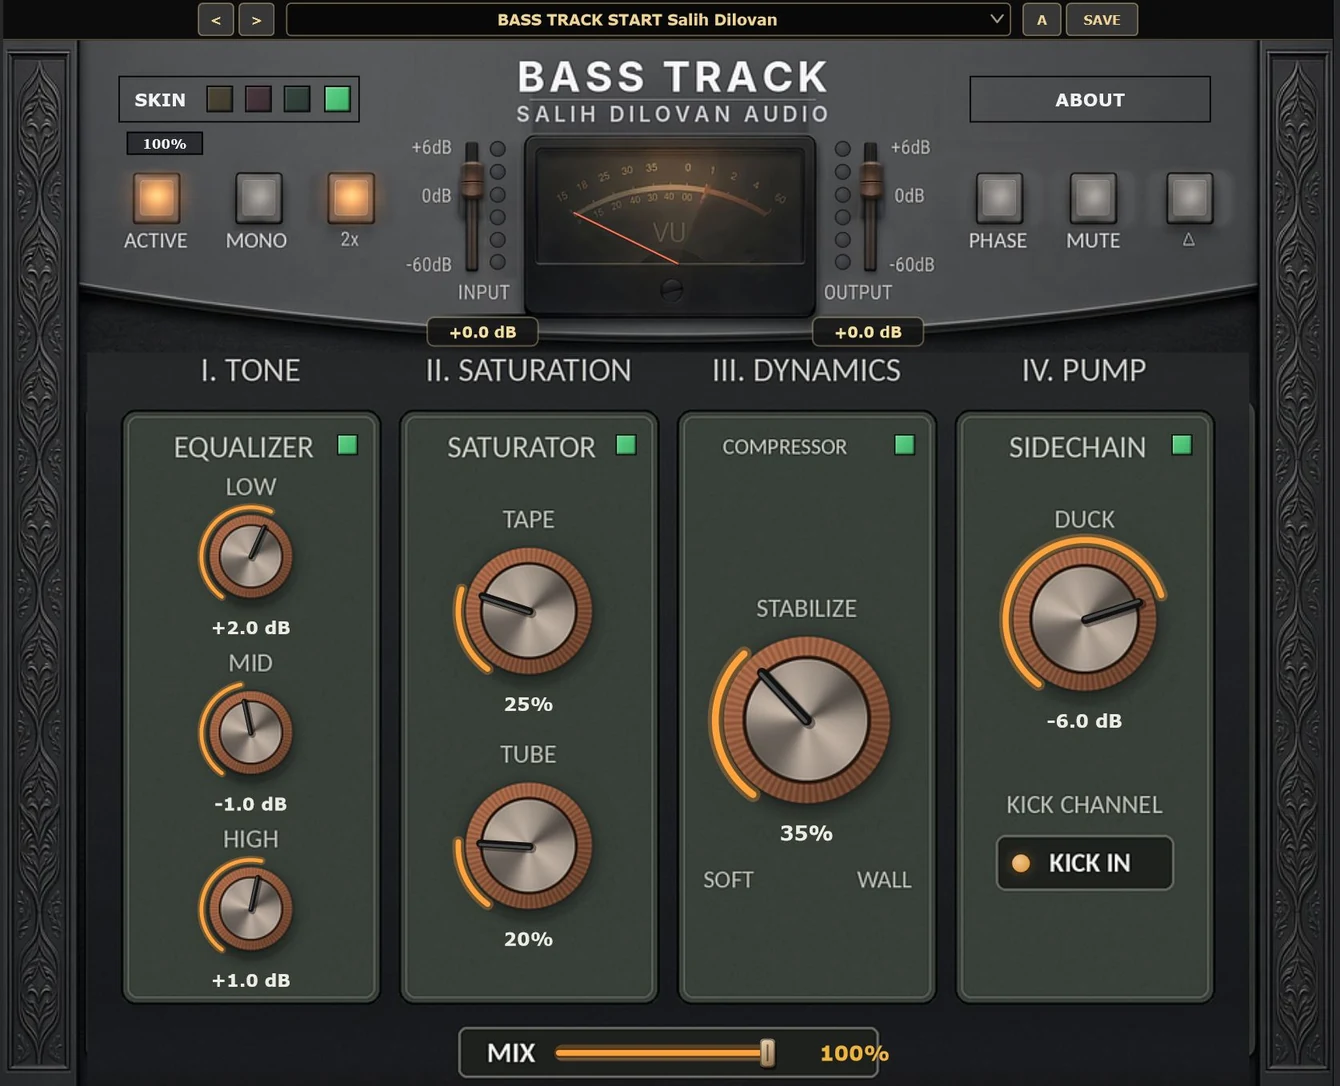
Task: Toggle the PHASE button
Action: pos(999,197)
